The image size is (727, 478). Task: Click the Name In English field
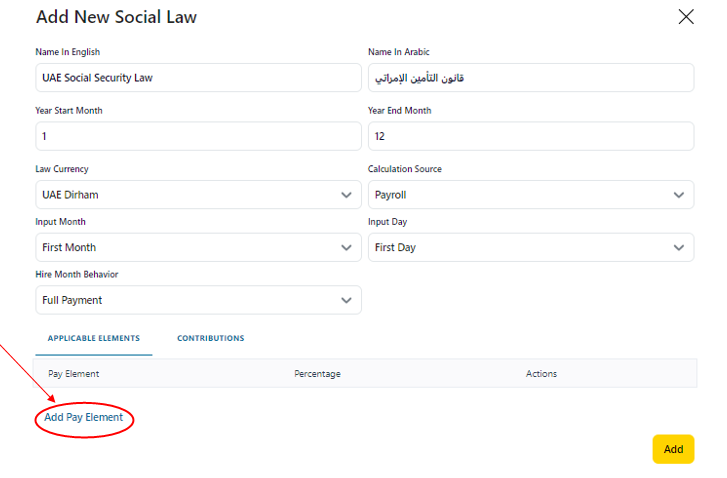pyautogui.click(x=198, y=78)
